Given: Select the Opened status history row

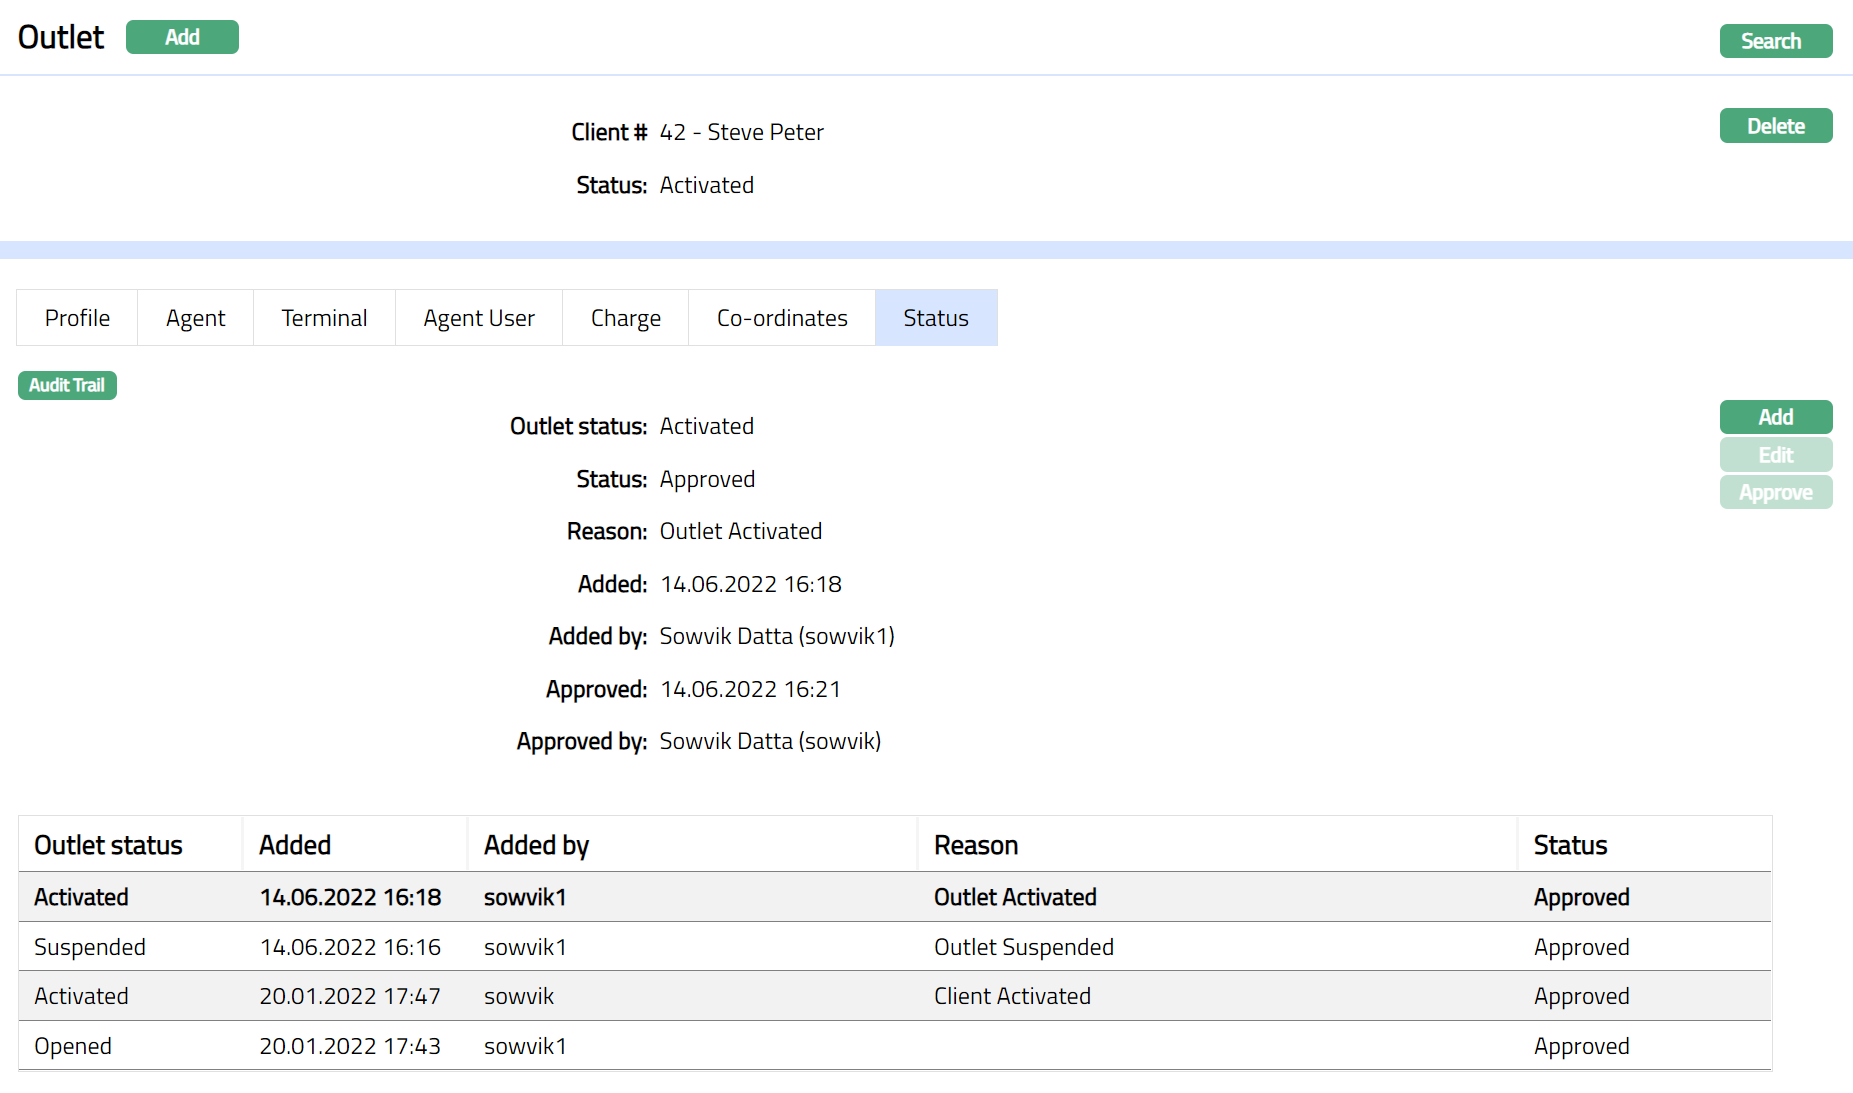Looking at the screenshot, I should tap(894, 1046).
